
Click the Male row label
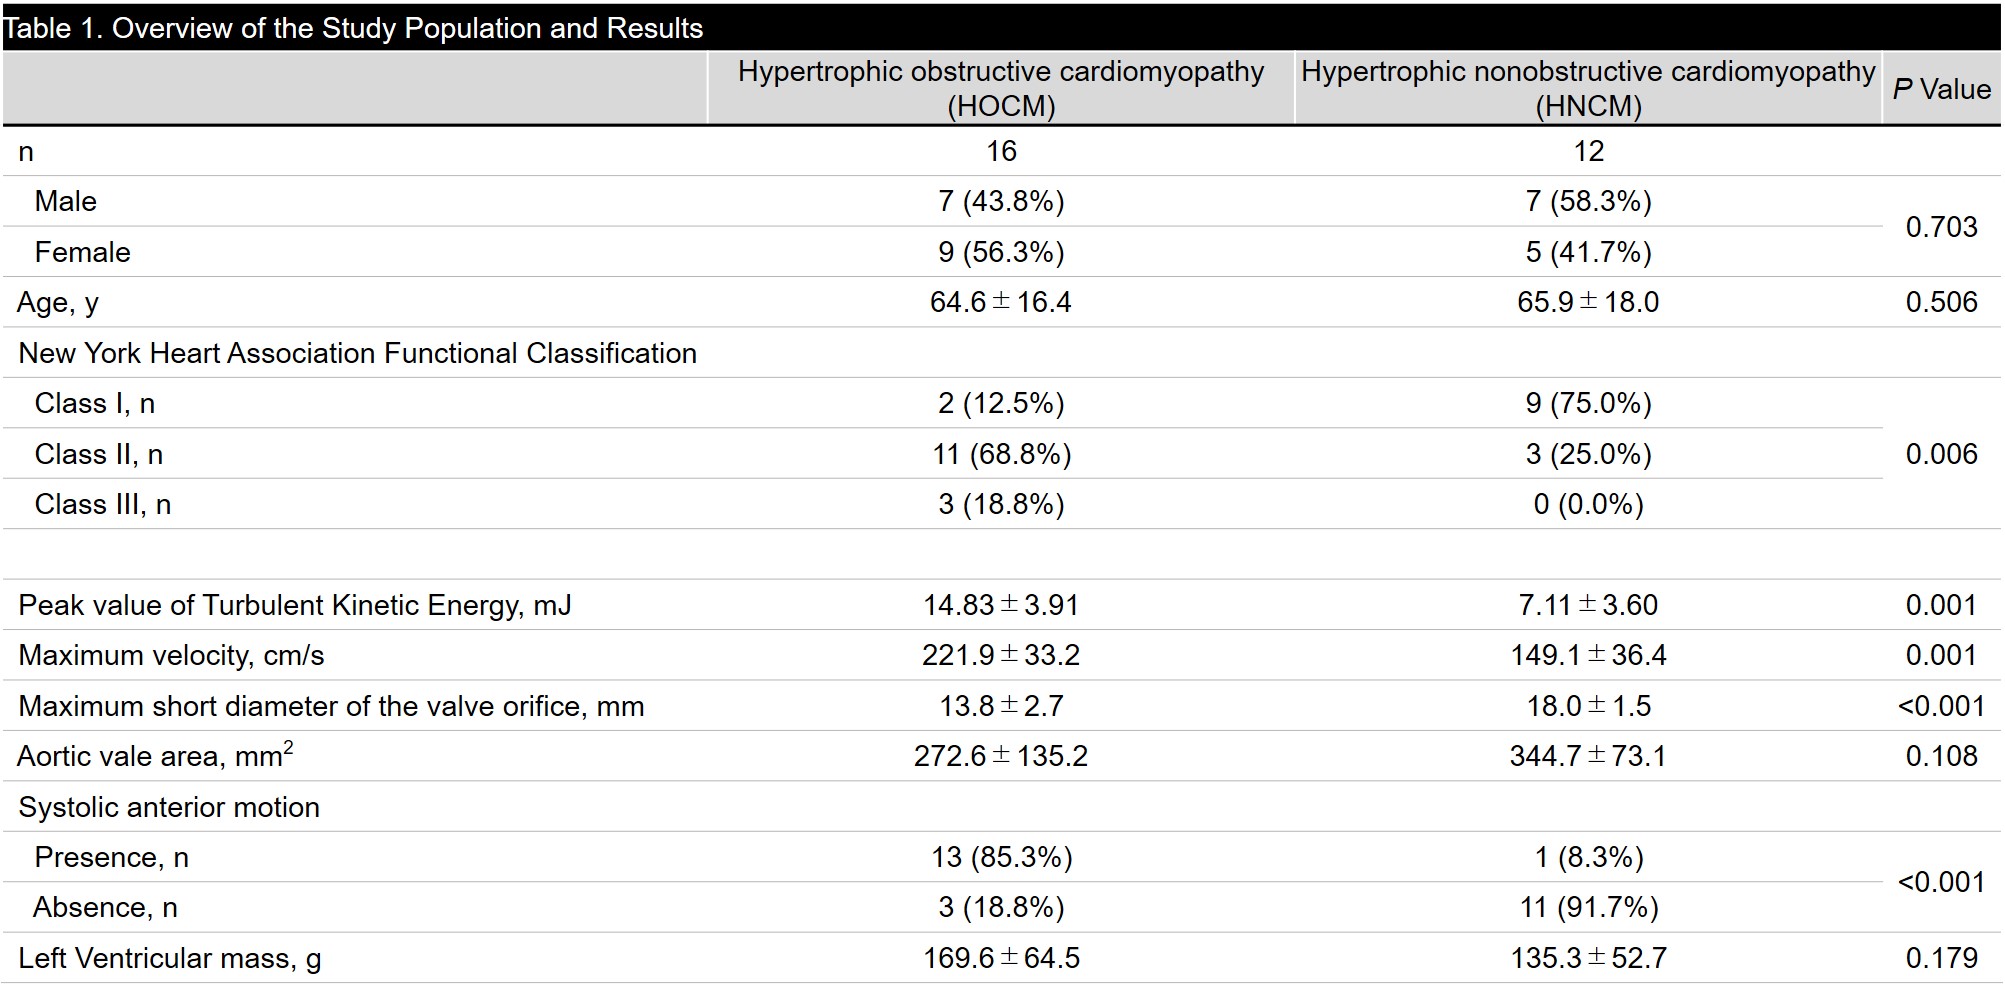coord(66,201)
